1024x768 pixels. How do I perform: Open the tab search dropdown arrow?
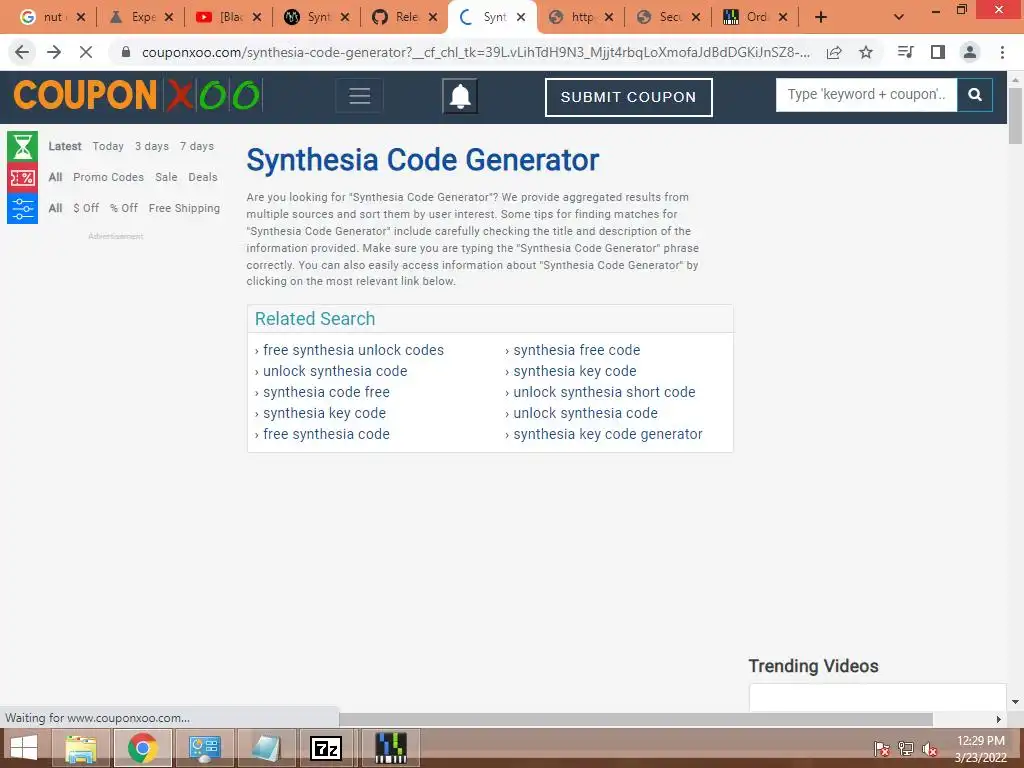[x=899, y=17]
